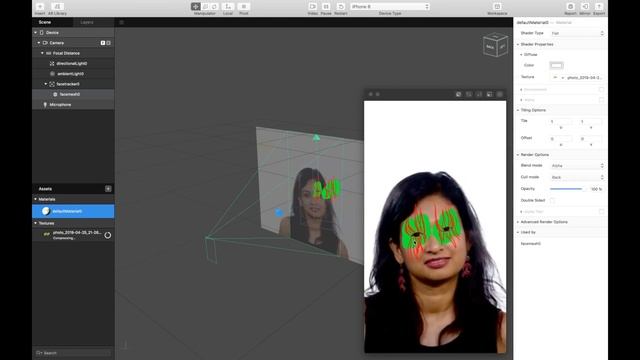Collapse the Camera tree node
This screenshot has height=360, width=640.
pos(39,43)
